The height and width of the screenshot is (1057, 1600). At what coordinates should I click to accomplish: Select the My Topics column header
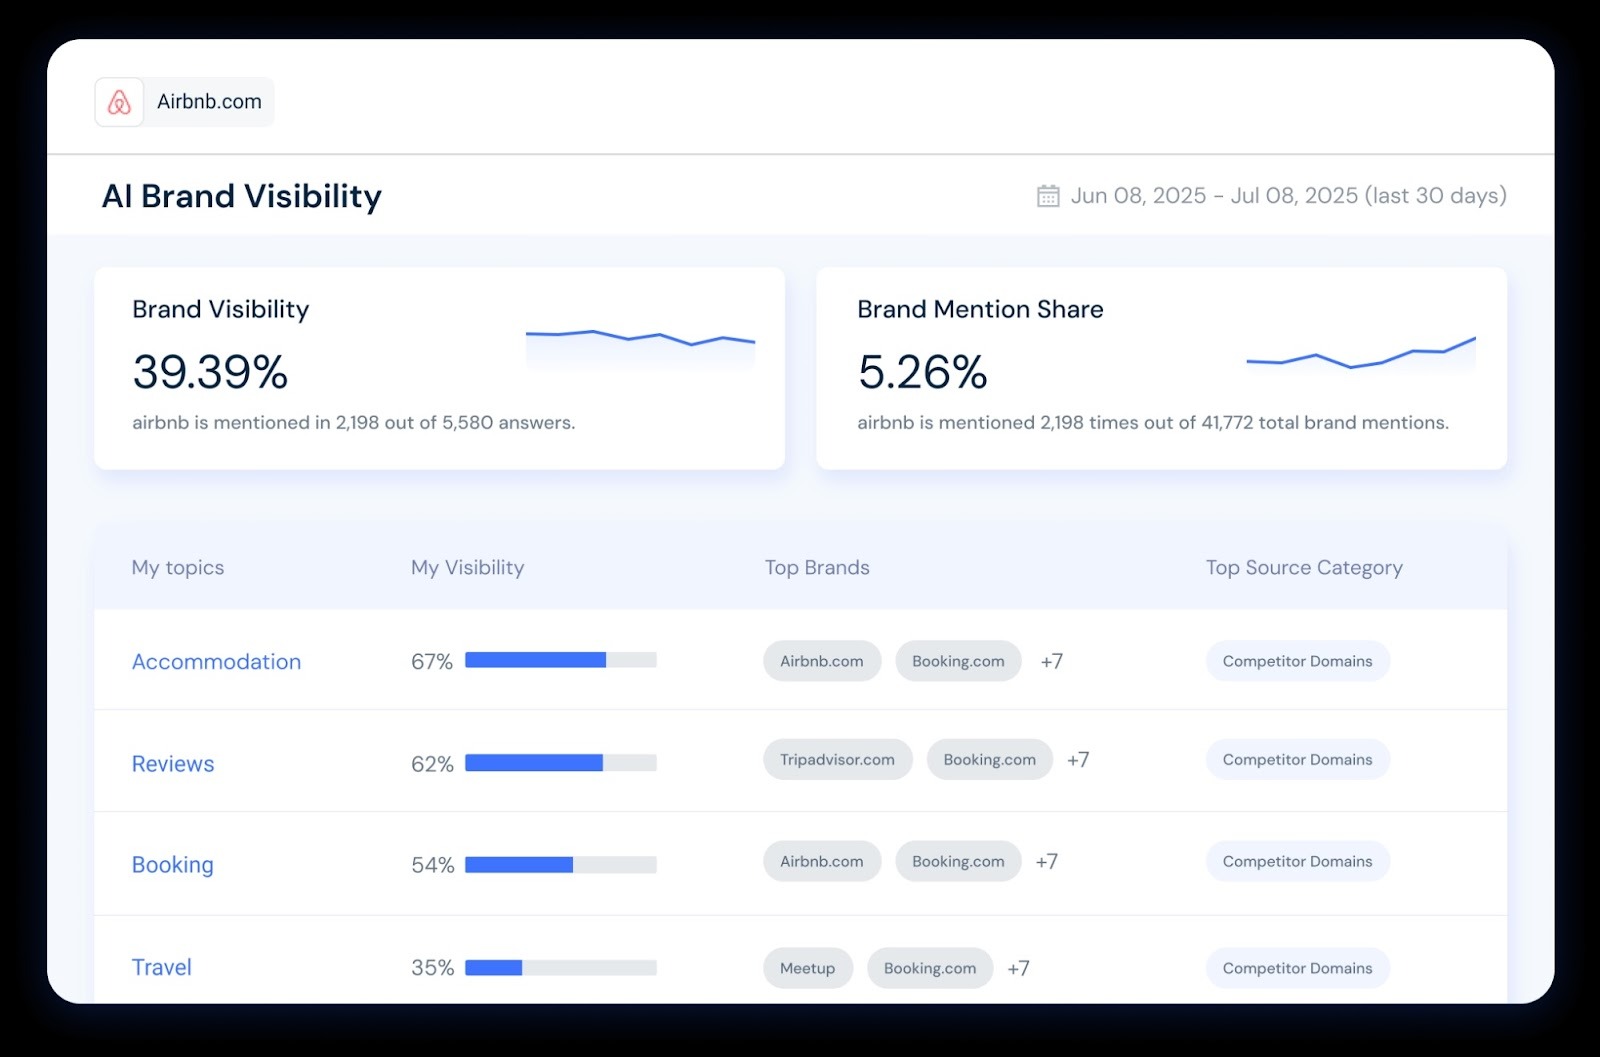(177, 567)
